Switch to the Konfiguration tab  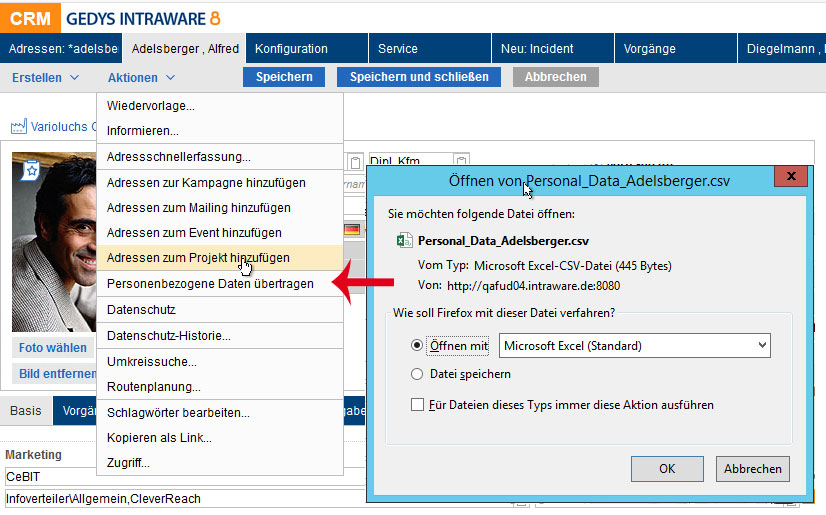tap(291, 48)
